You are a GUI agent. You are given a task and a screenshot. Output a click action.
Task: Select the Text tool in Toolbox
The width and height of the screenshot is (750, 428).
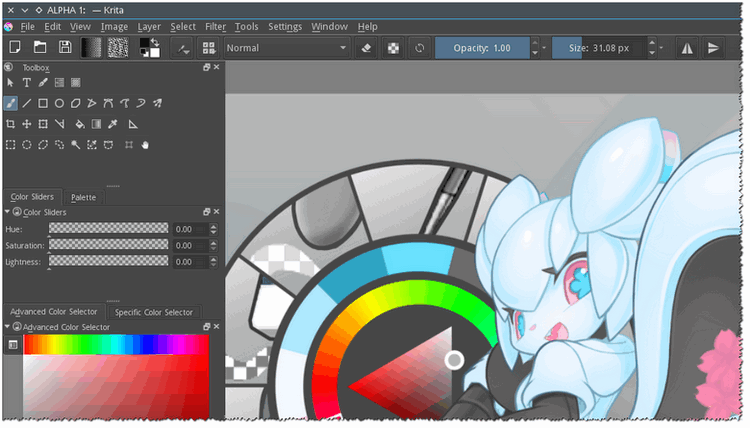pos(27,83)
